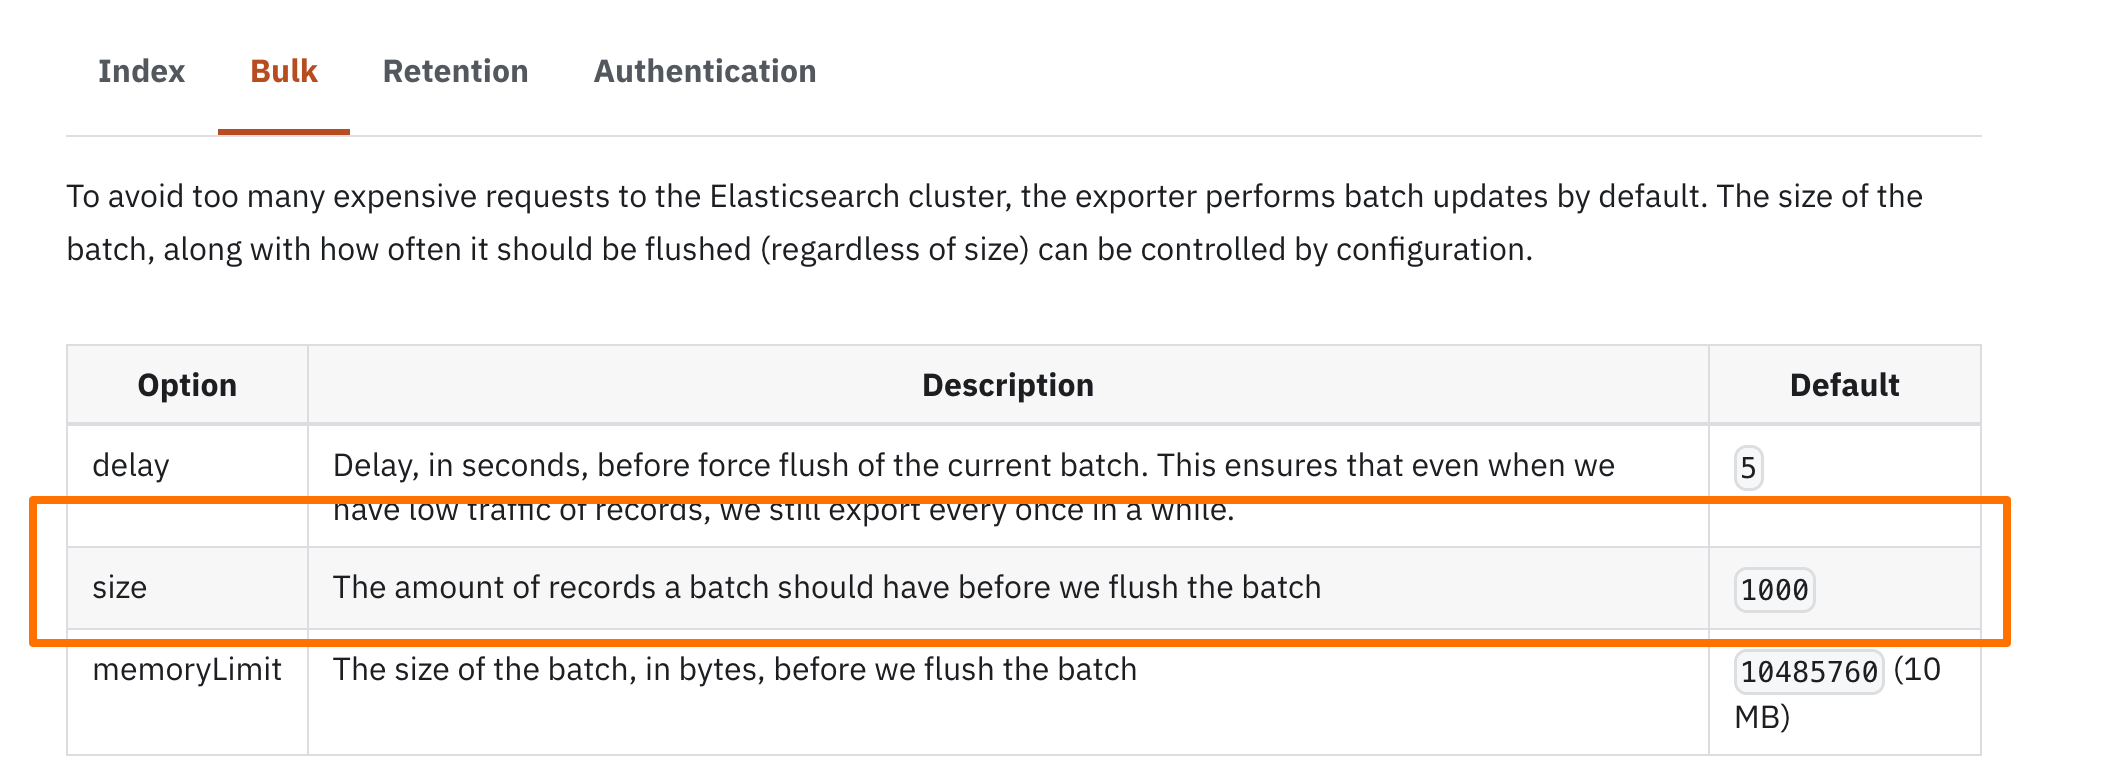
Task: Click the size row description text
Action: coord(826,587)
